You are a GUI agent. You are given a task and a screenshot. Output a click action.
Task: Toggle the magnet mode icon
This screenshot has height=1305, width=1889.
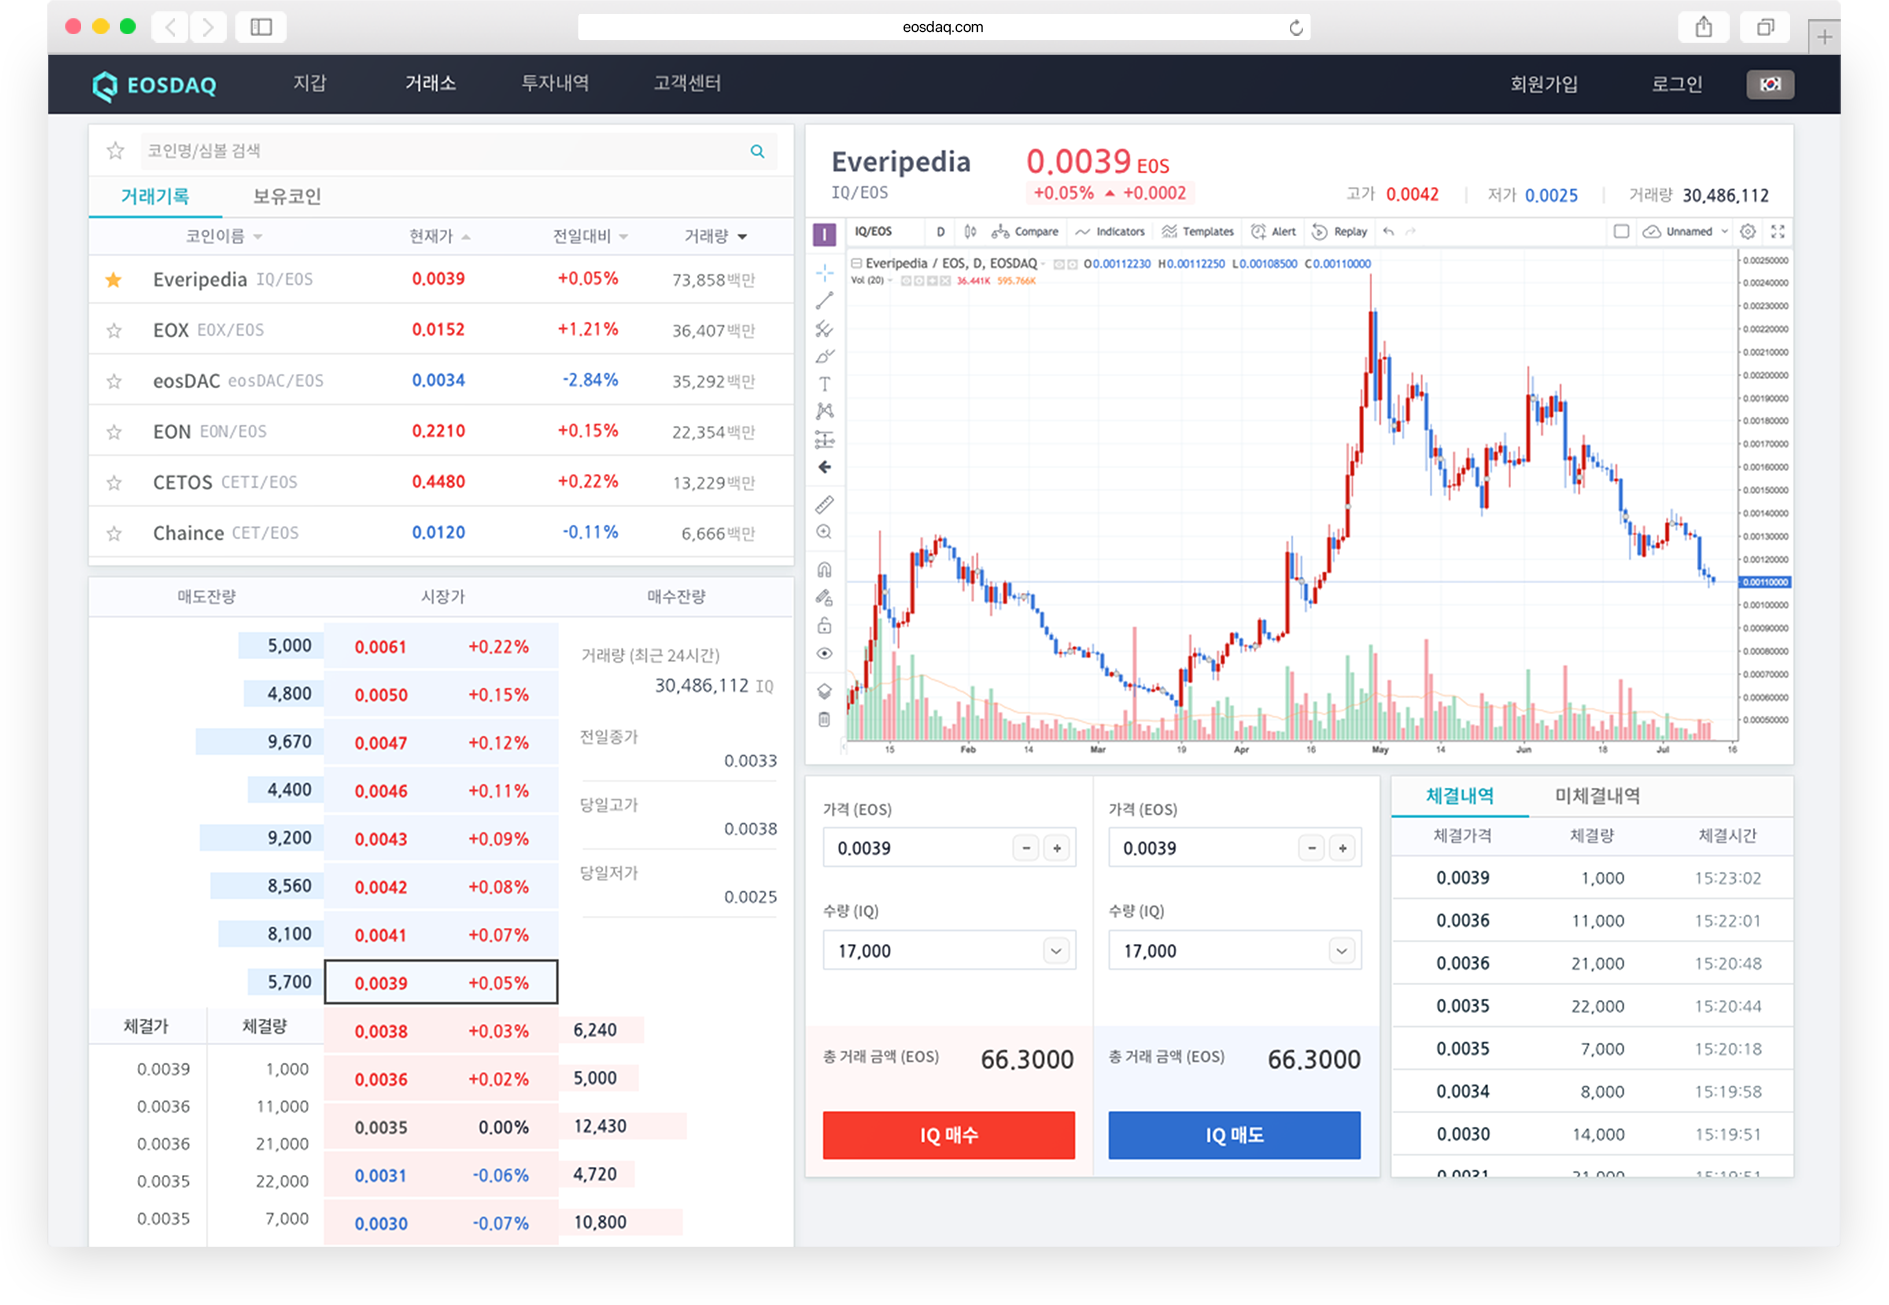[x=824, y=570]
